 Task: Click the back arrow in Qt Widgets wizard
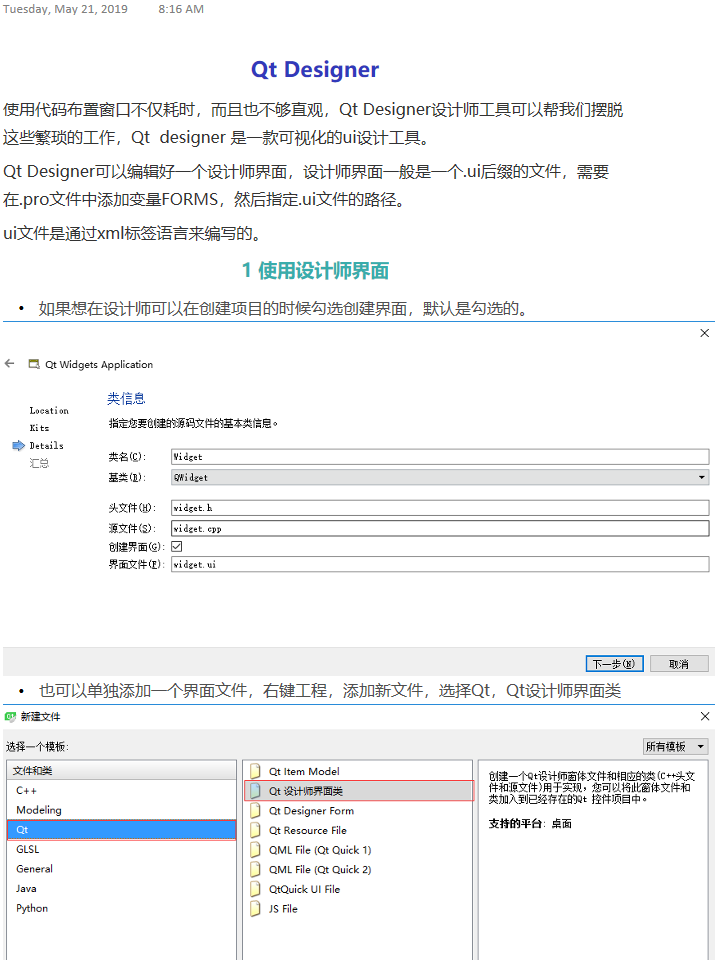tap(9, 364)
